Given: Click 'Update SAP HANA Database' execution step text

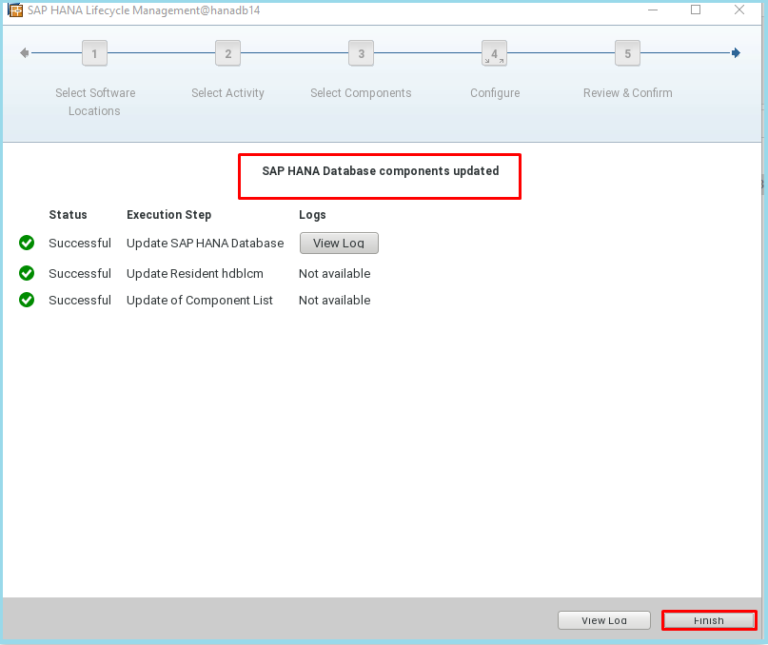Looking at the screenshot, I should pyautogui.click(x=205, y=243).
